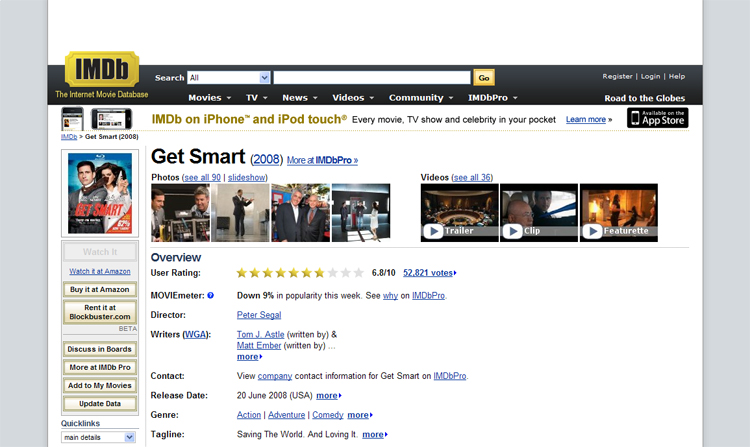The image size is (750, 447).
Task: Open the Community menu
Action: (x=421, y=98)
